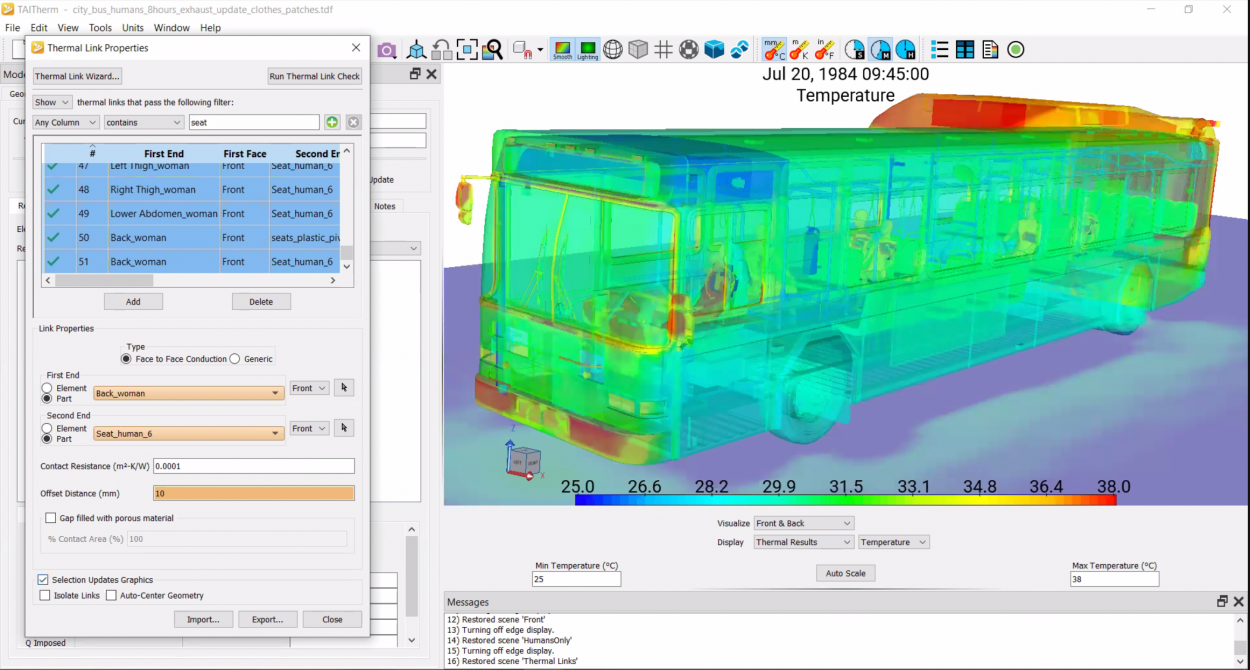Toggle the Lighting display icon

click(587, 50)
